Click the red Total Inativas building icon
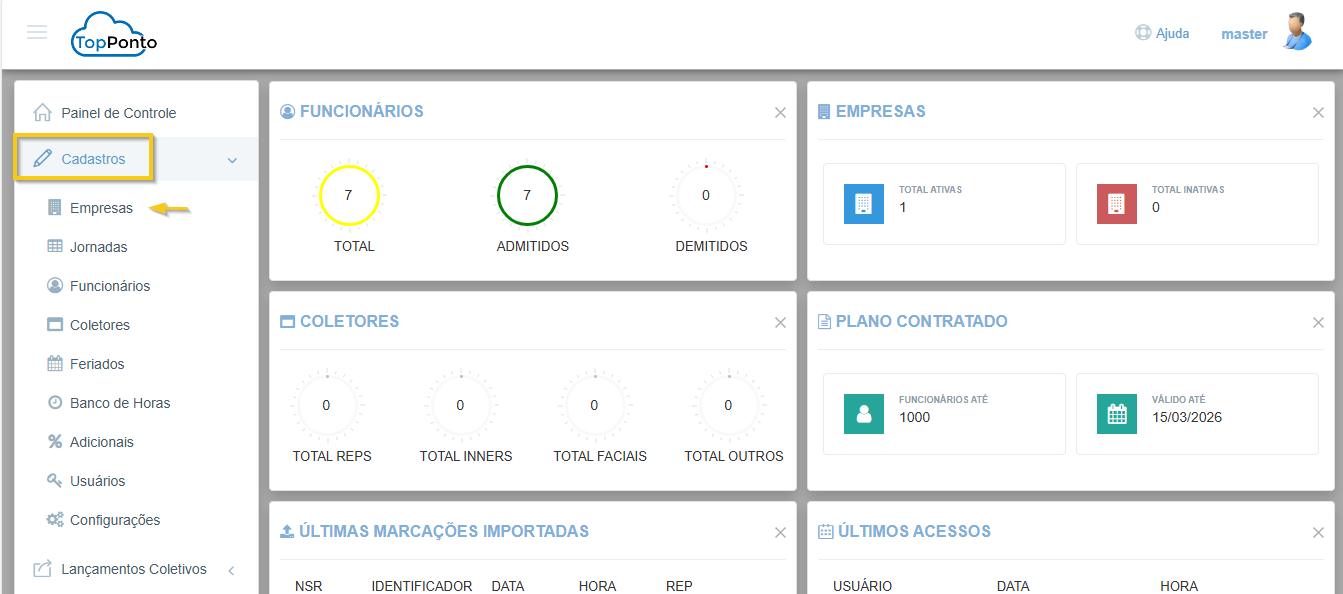Image resolution: width=1343 pixels, height=594 pixels. [x=1116, y=204]
